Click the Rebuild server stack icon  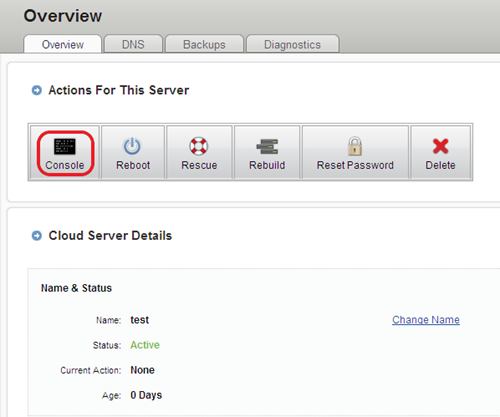pos(267,147)
